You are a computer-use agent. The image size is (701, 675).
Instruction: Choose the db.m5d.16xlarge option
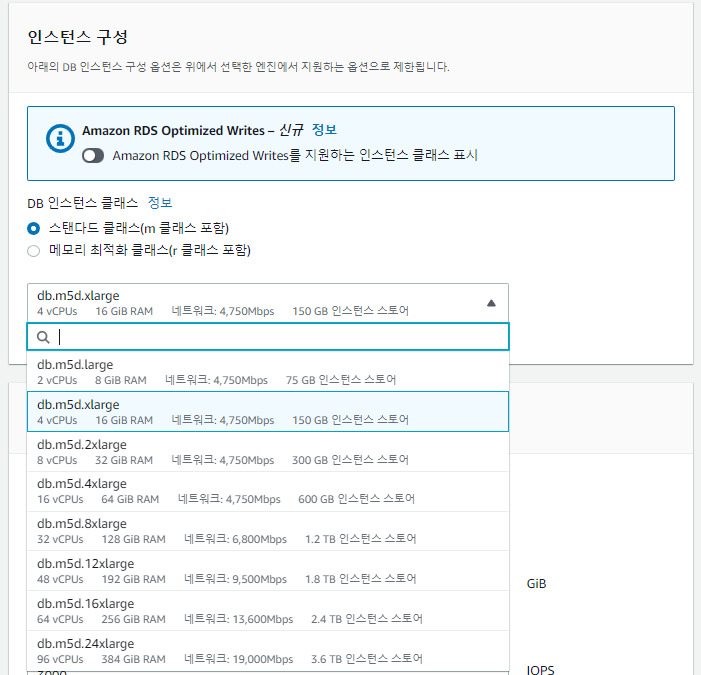(268, 611)
